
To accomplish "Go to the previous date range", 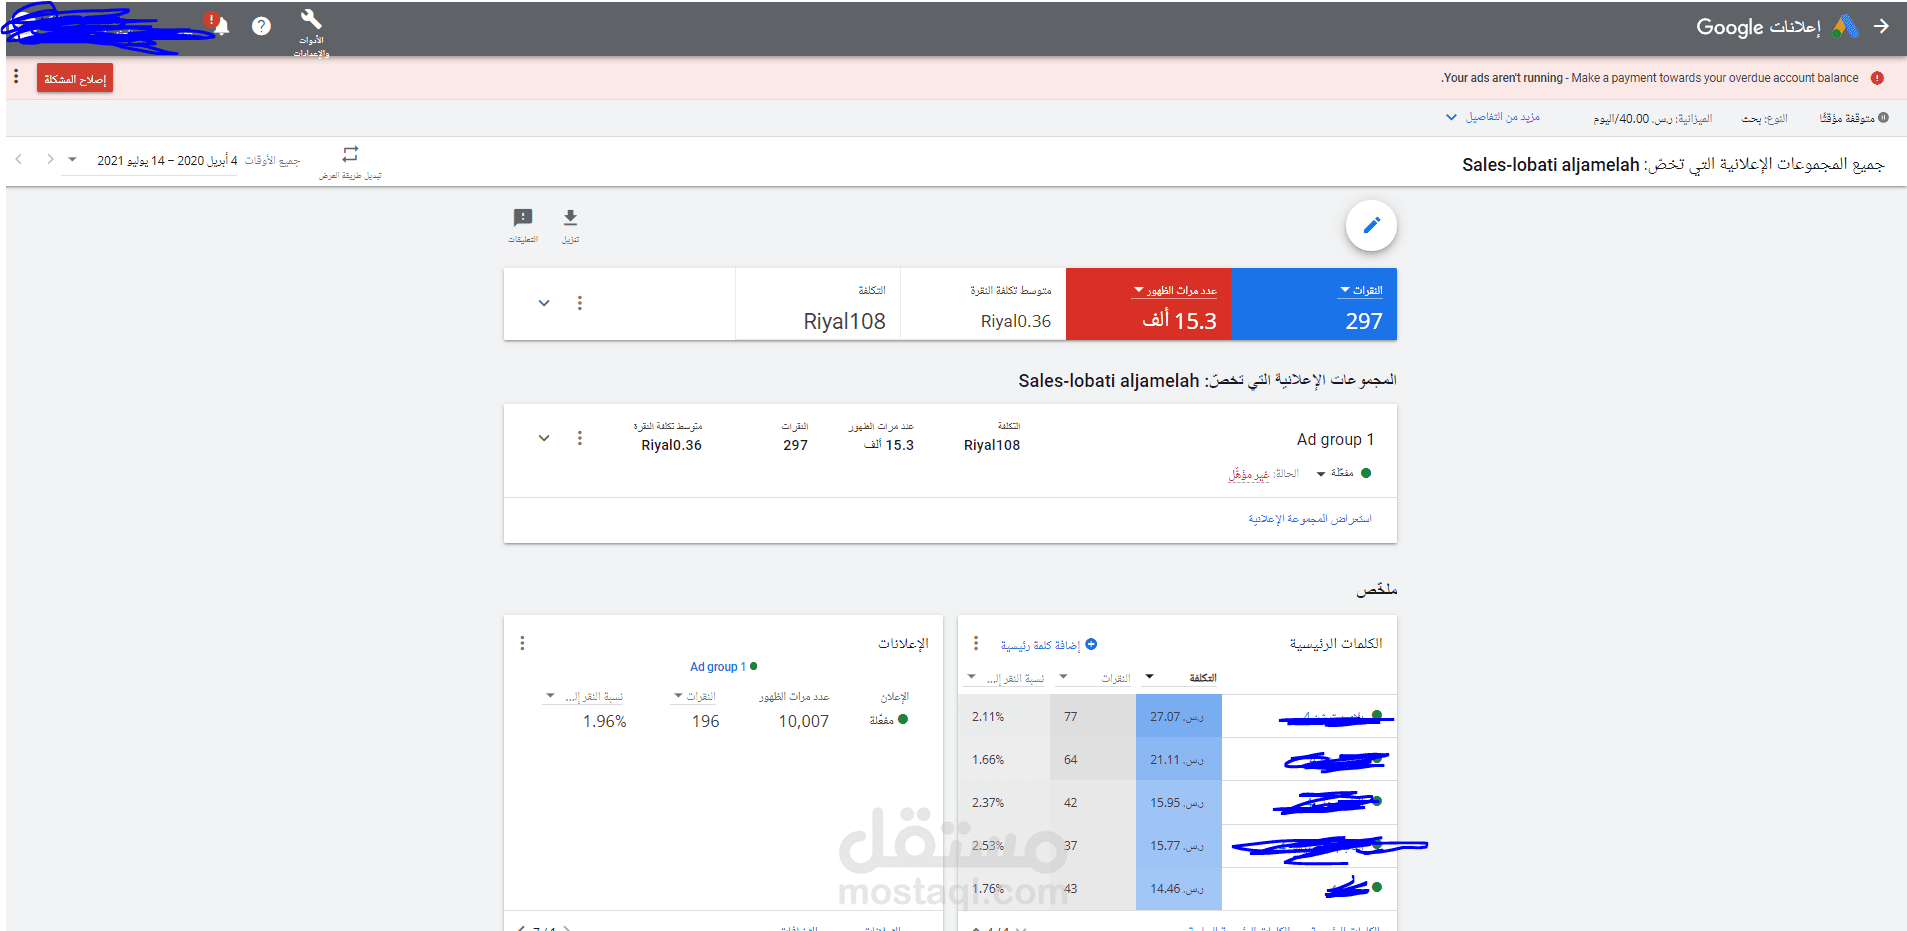I will [x=19, y=159].
